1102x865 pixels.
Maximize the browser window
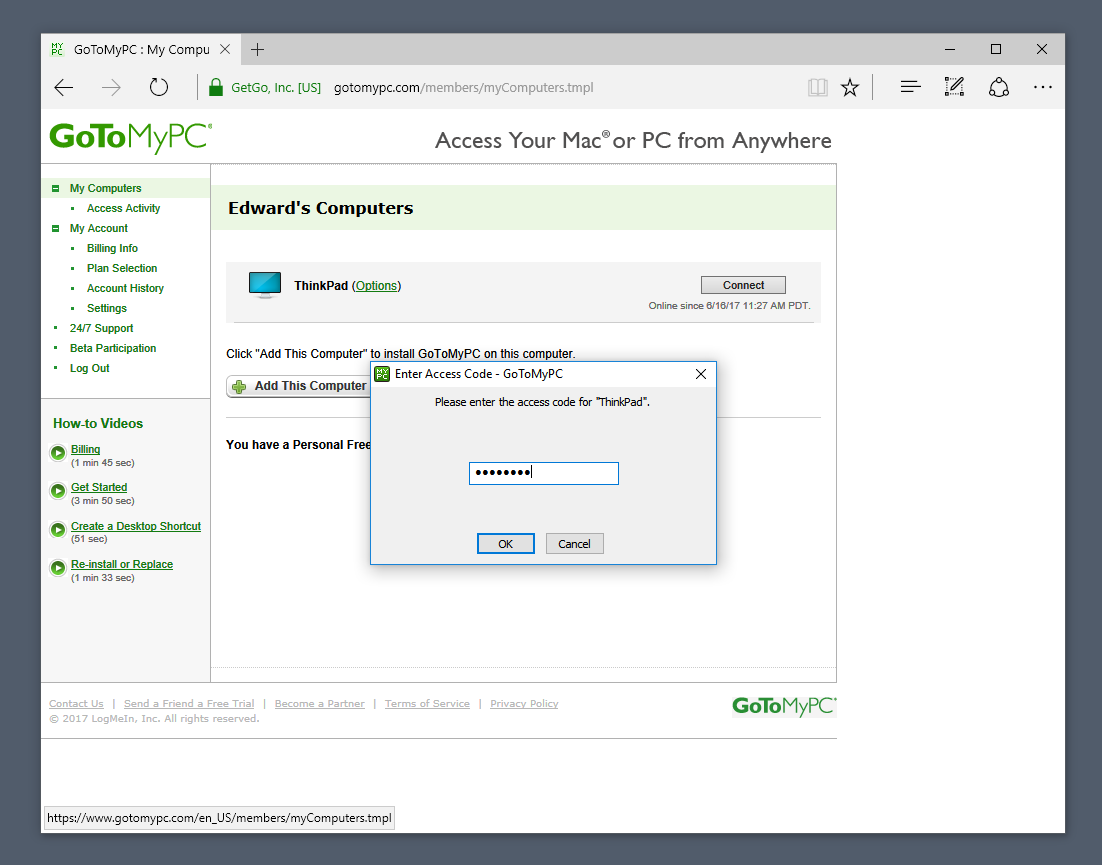click(x=995, y=49)
